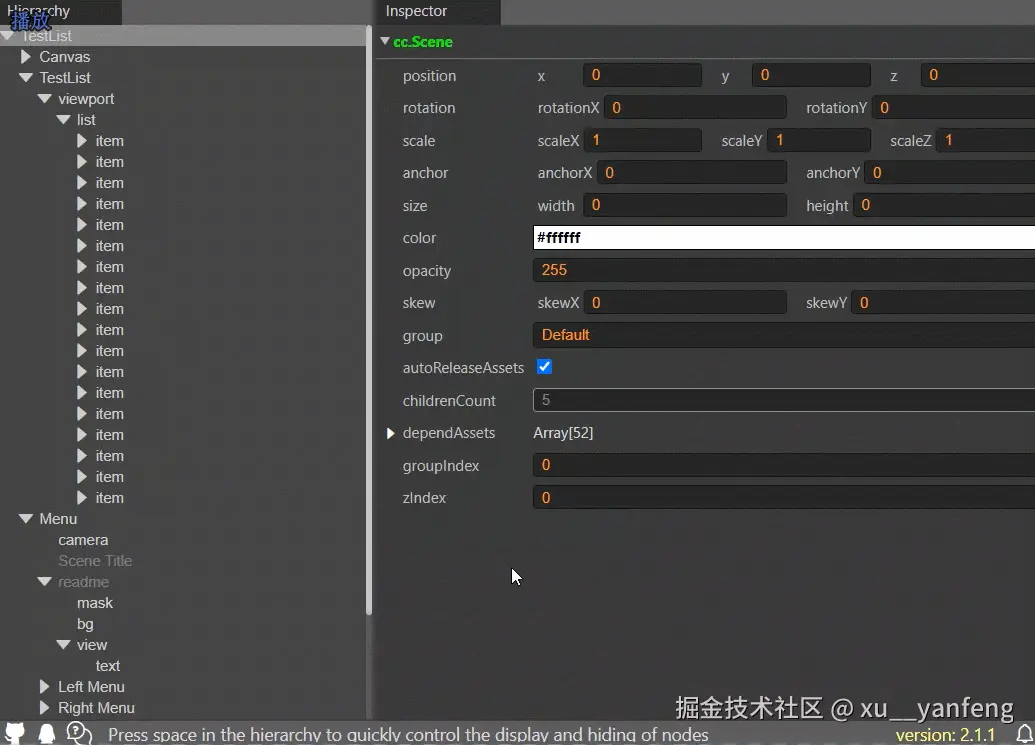Click the version: 2.1.1 label
Viewport: 1035px width, 745px height.
click(946, 733)
